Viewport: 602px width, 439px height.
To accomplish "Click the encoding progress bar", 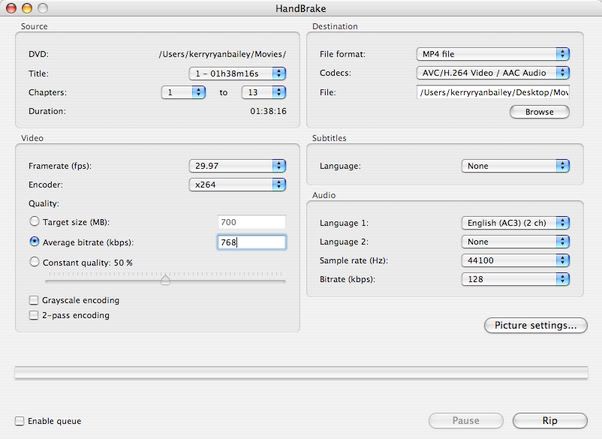I will tap(301, 373).
